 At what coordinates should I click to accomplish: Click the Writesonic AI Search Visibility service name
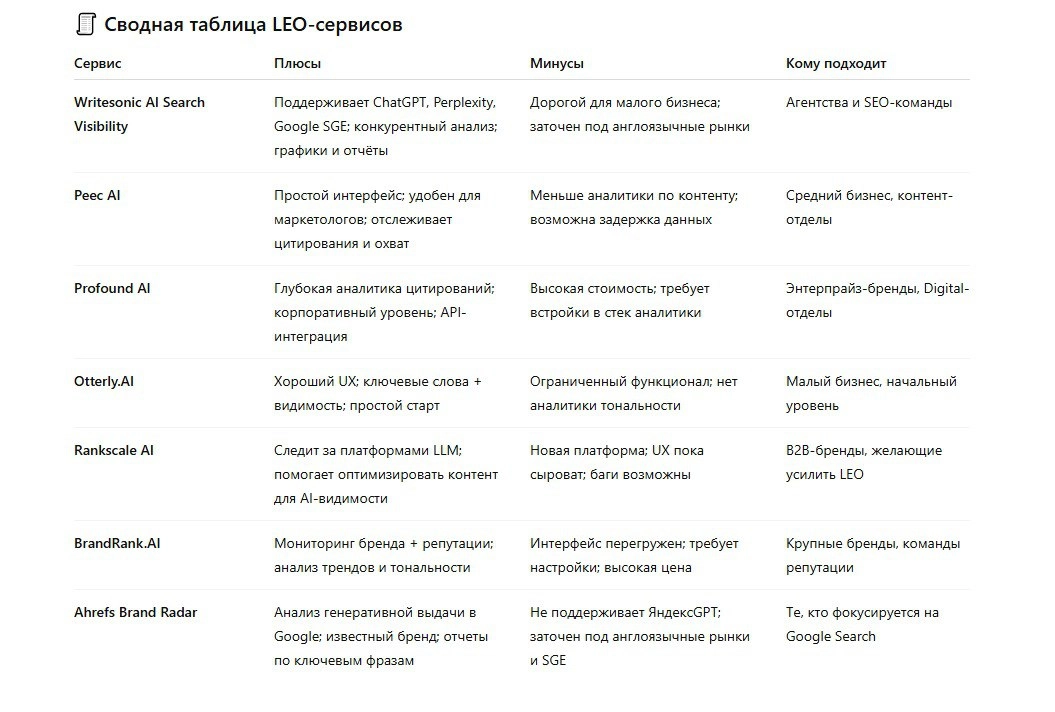(139, 114)
